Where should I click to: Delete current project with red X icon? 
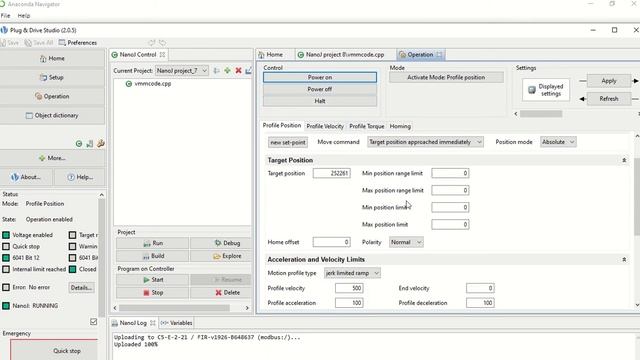pos(238,71)
